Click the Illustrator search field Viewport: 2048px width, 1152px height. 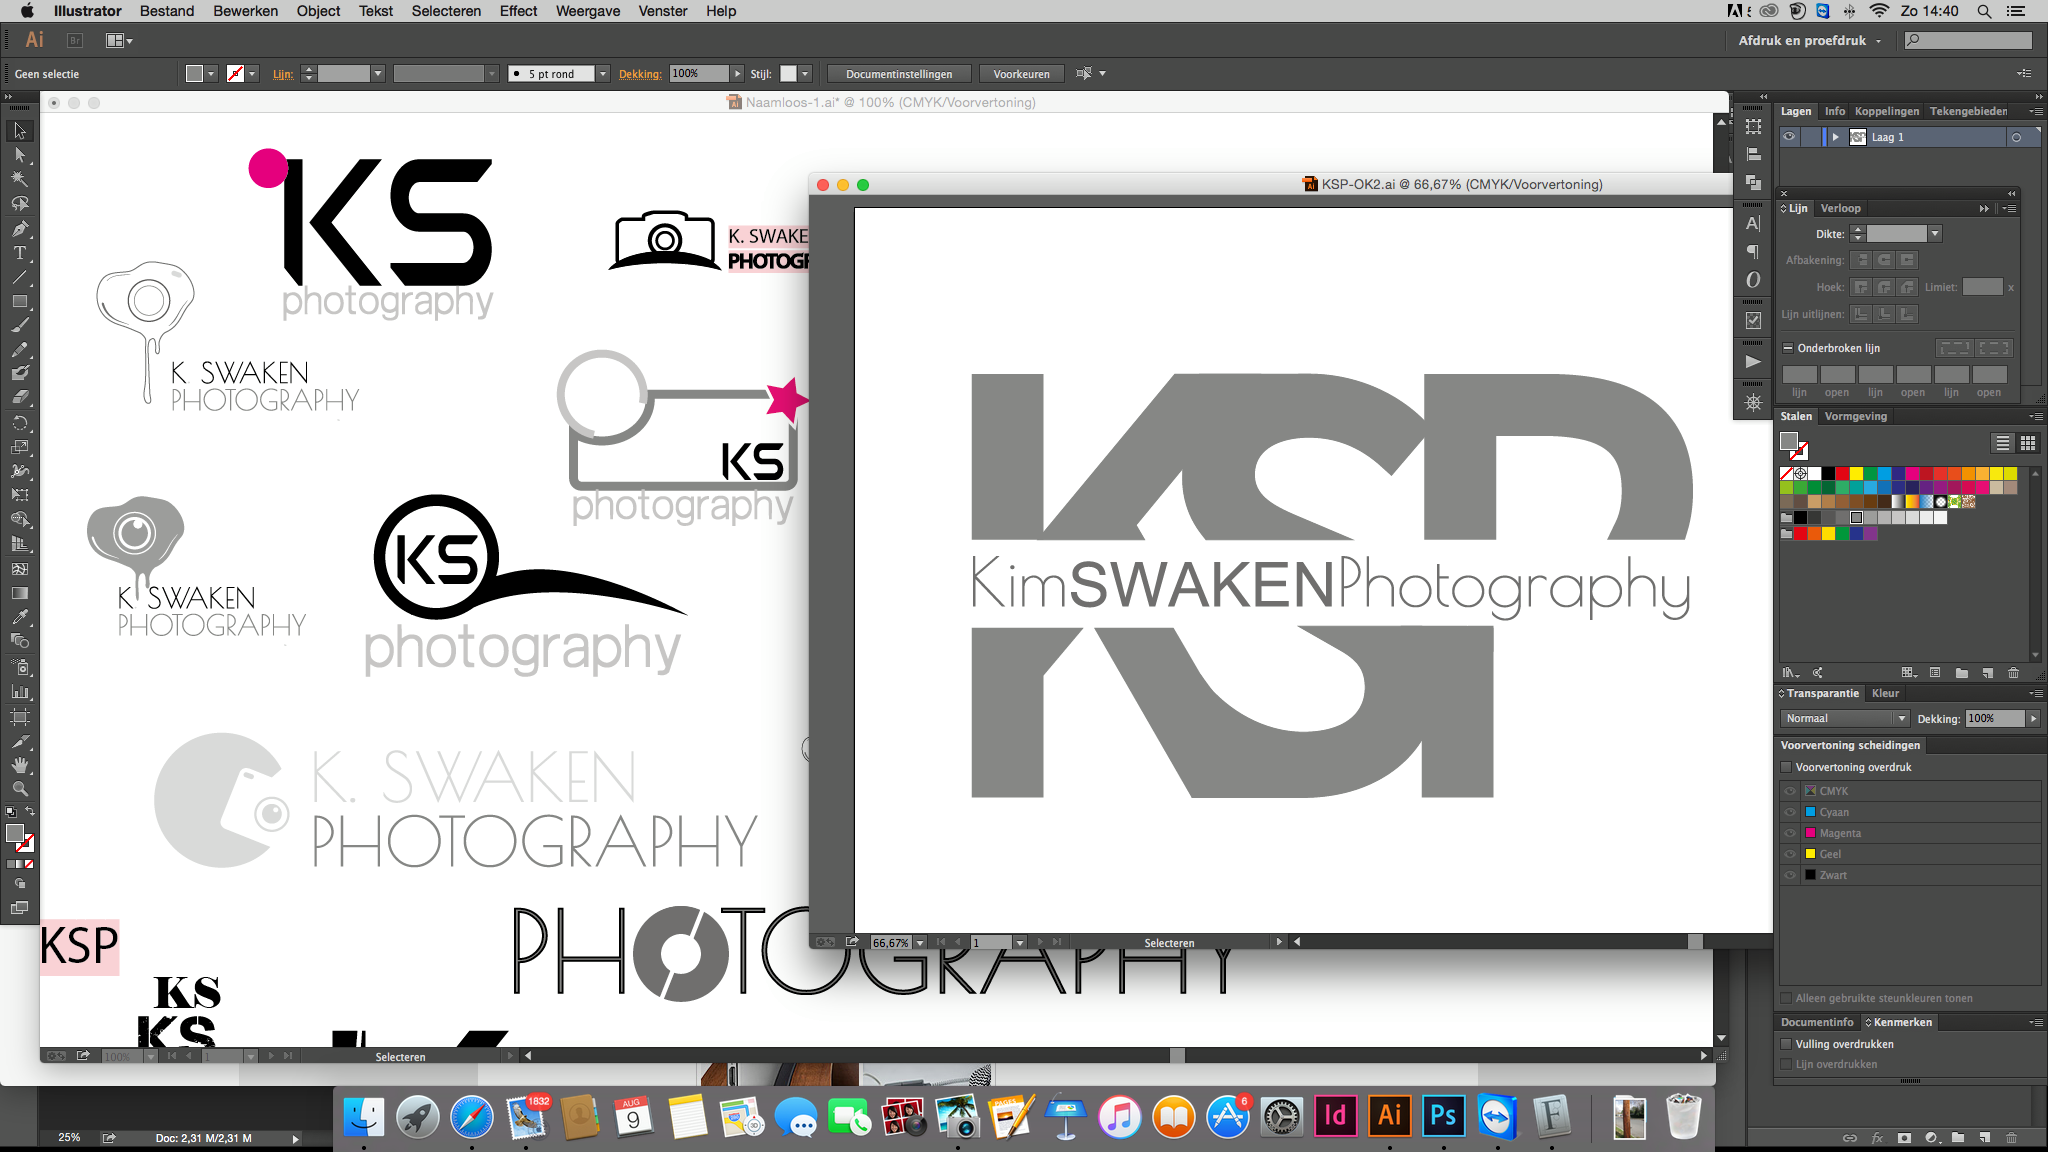click(1969, 41)
